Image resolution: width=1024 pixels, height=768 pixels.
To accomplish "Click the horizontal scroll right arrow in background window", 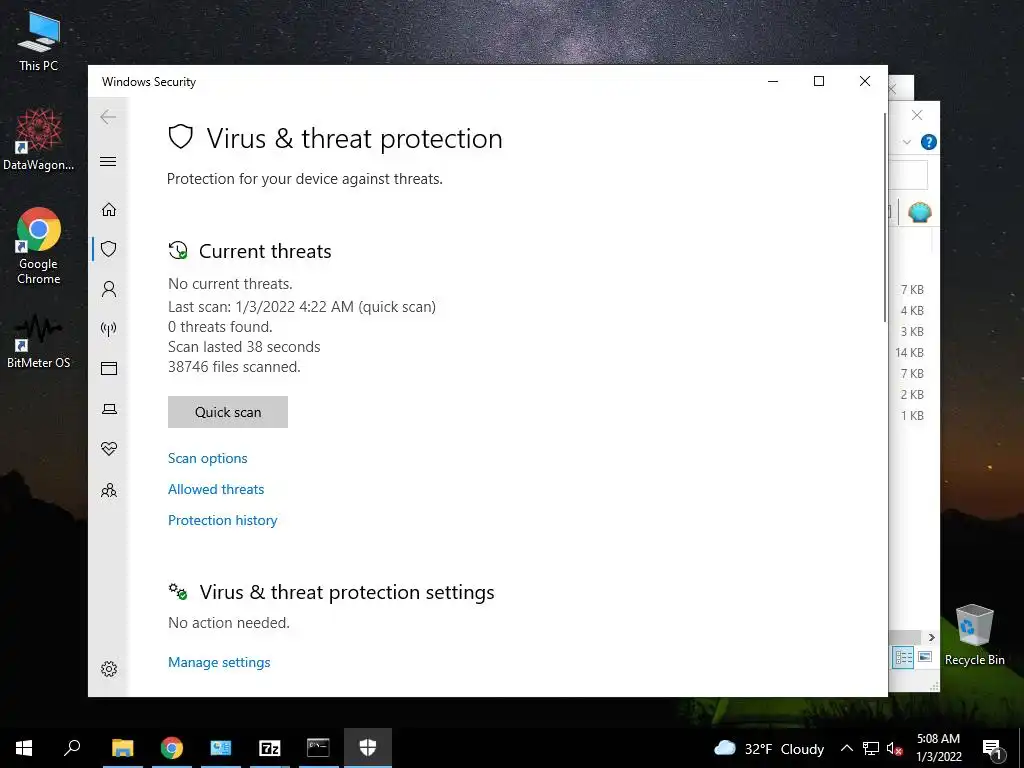I will pyautogui.click(x=931, y=637).
